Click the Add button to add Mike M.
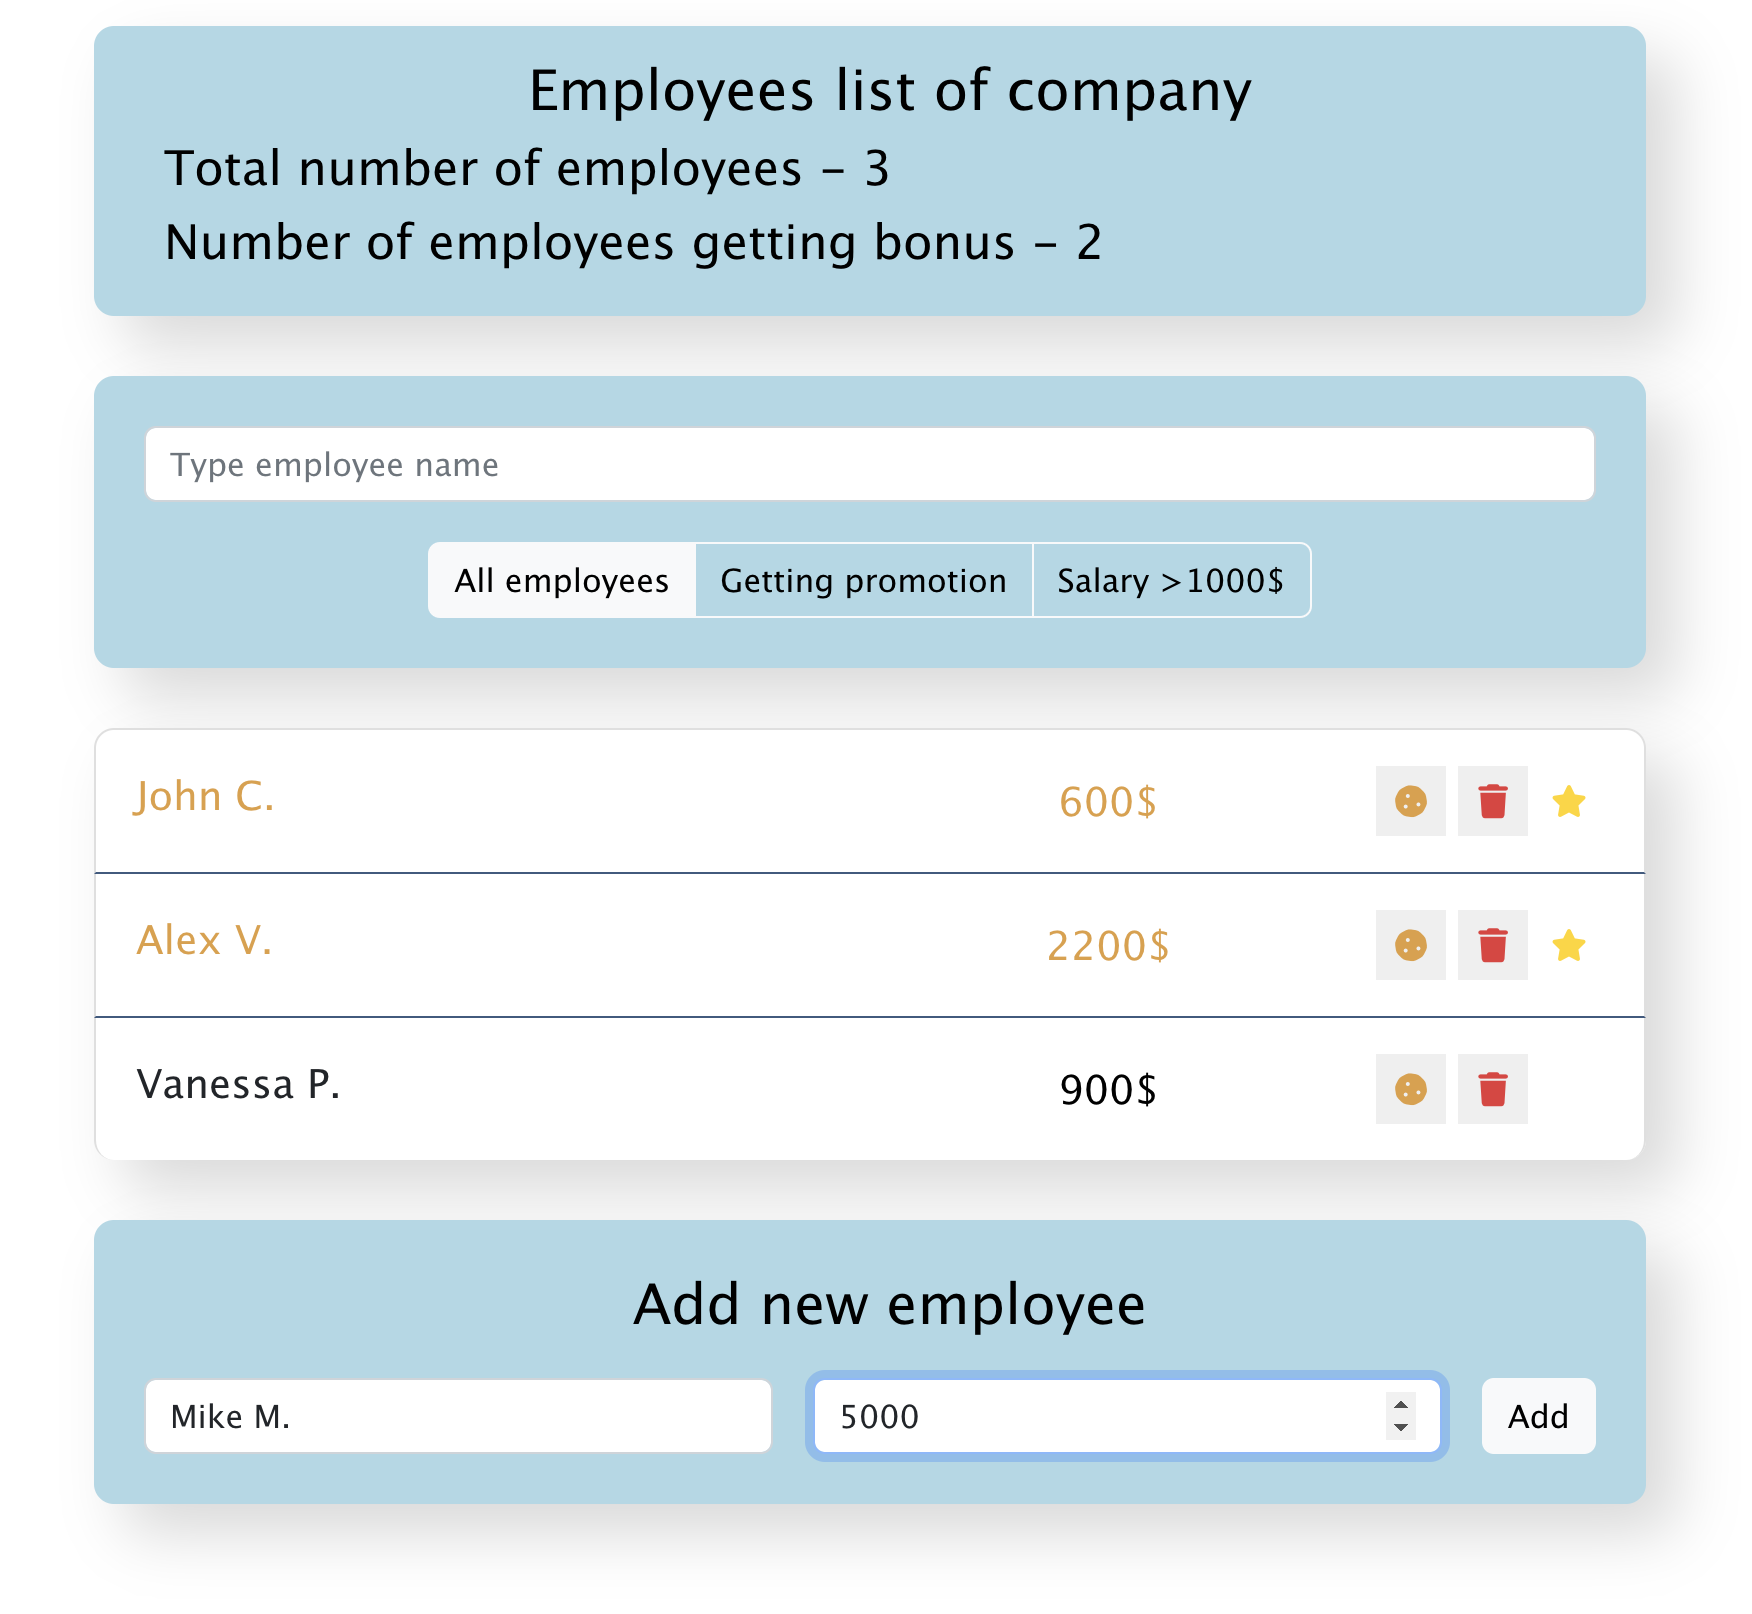This screenshot has height=1614, width=1752. pos(1537,1416)
